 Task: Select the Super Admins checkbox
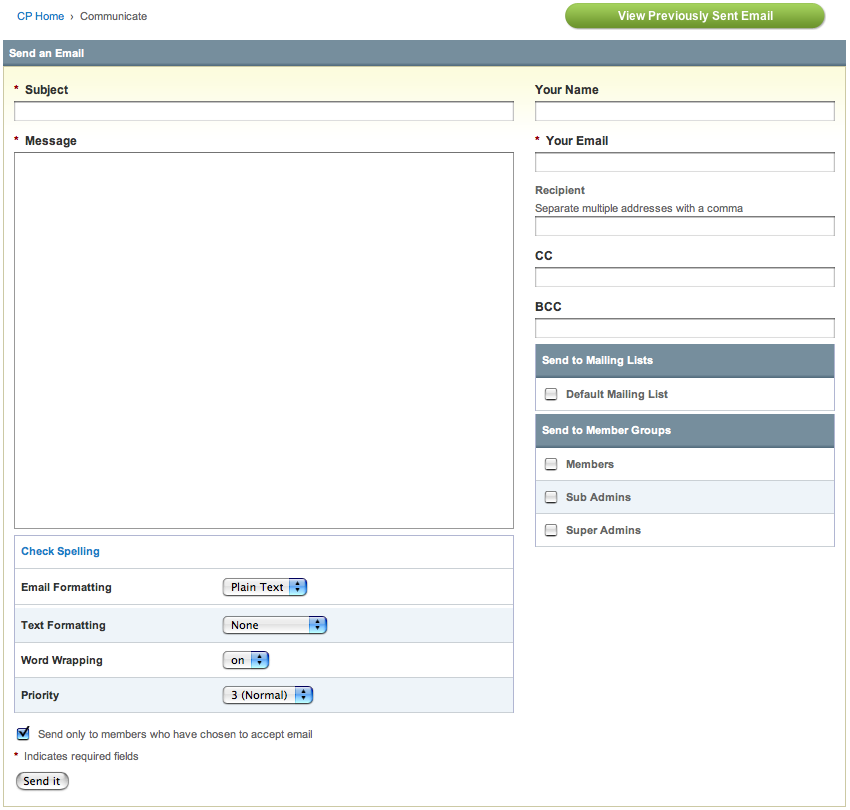coord(551,530)
